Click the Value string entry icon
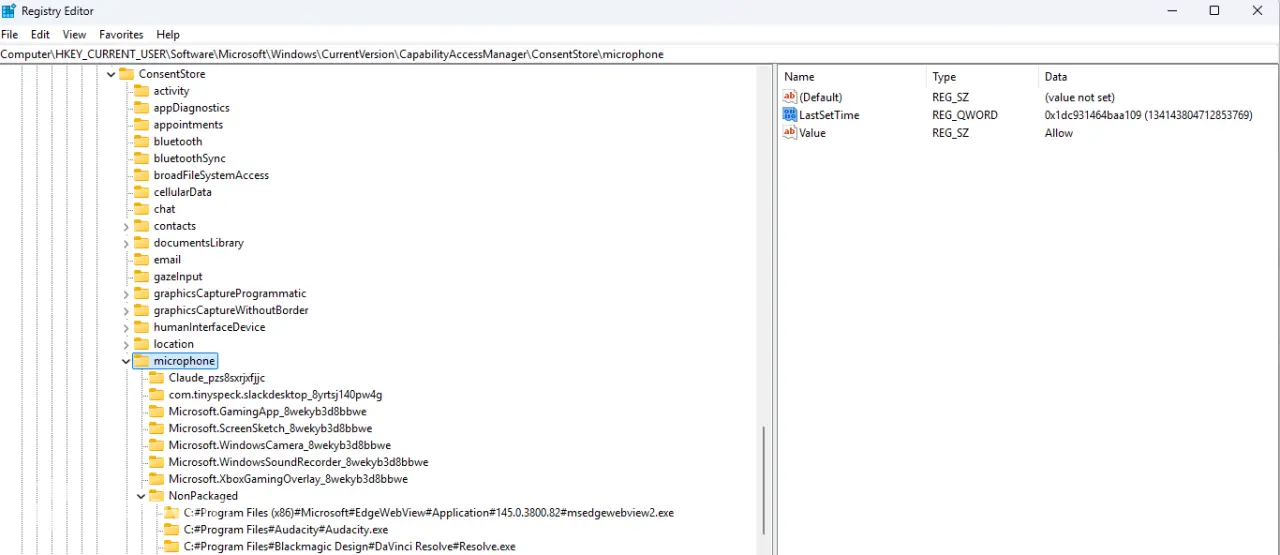 [790, 133]
